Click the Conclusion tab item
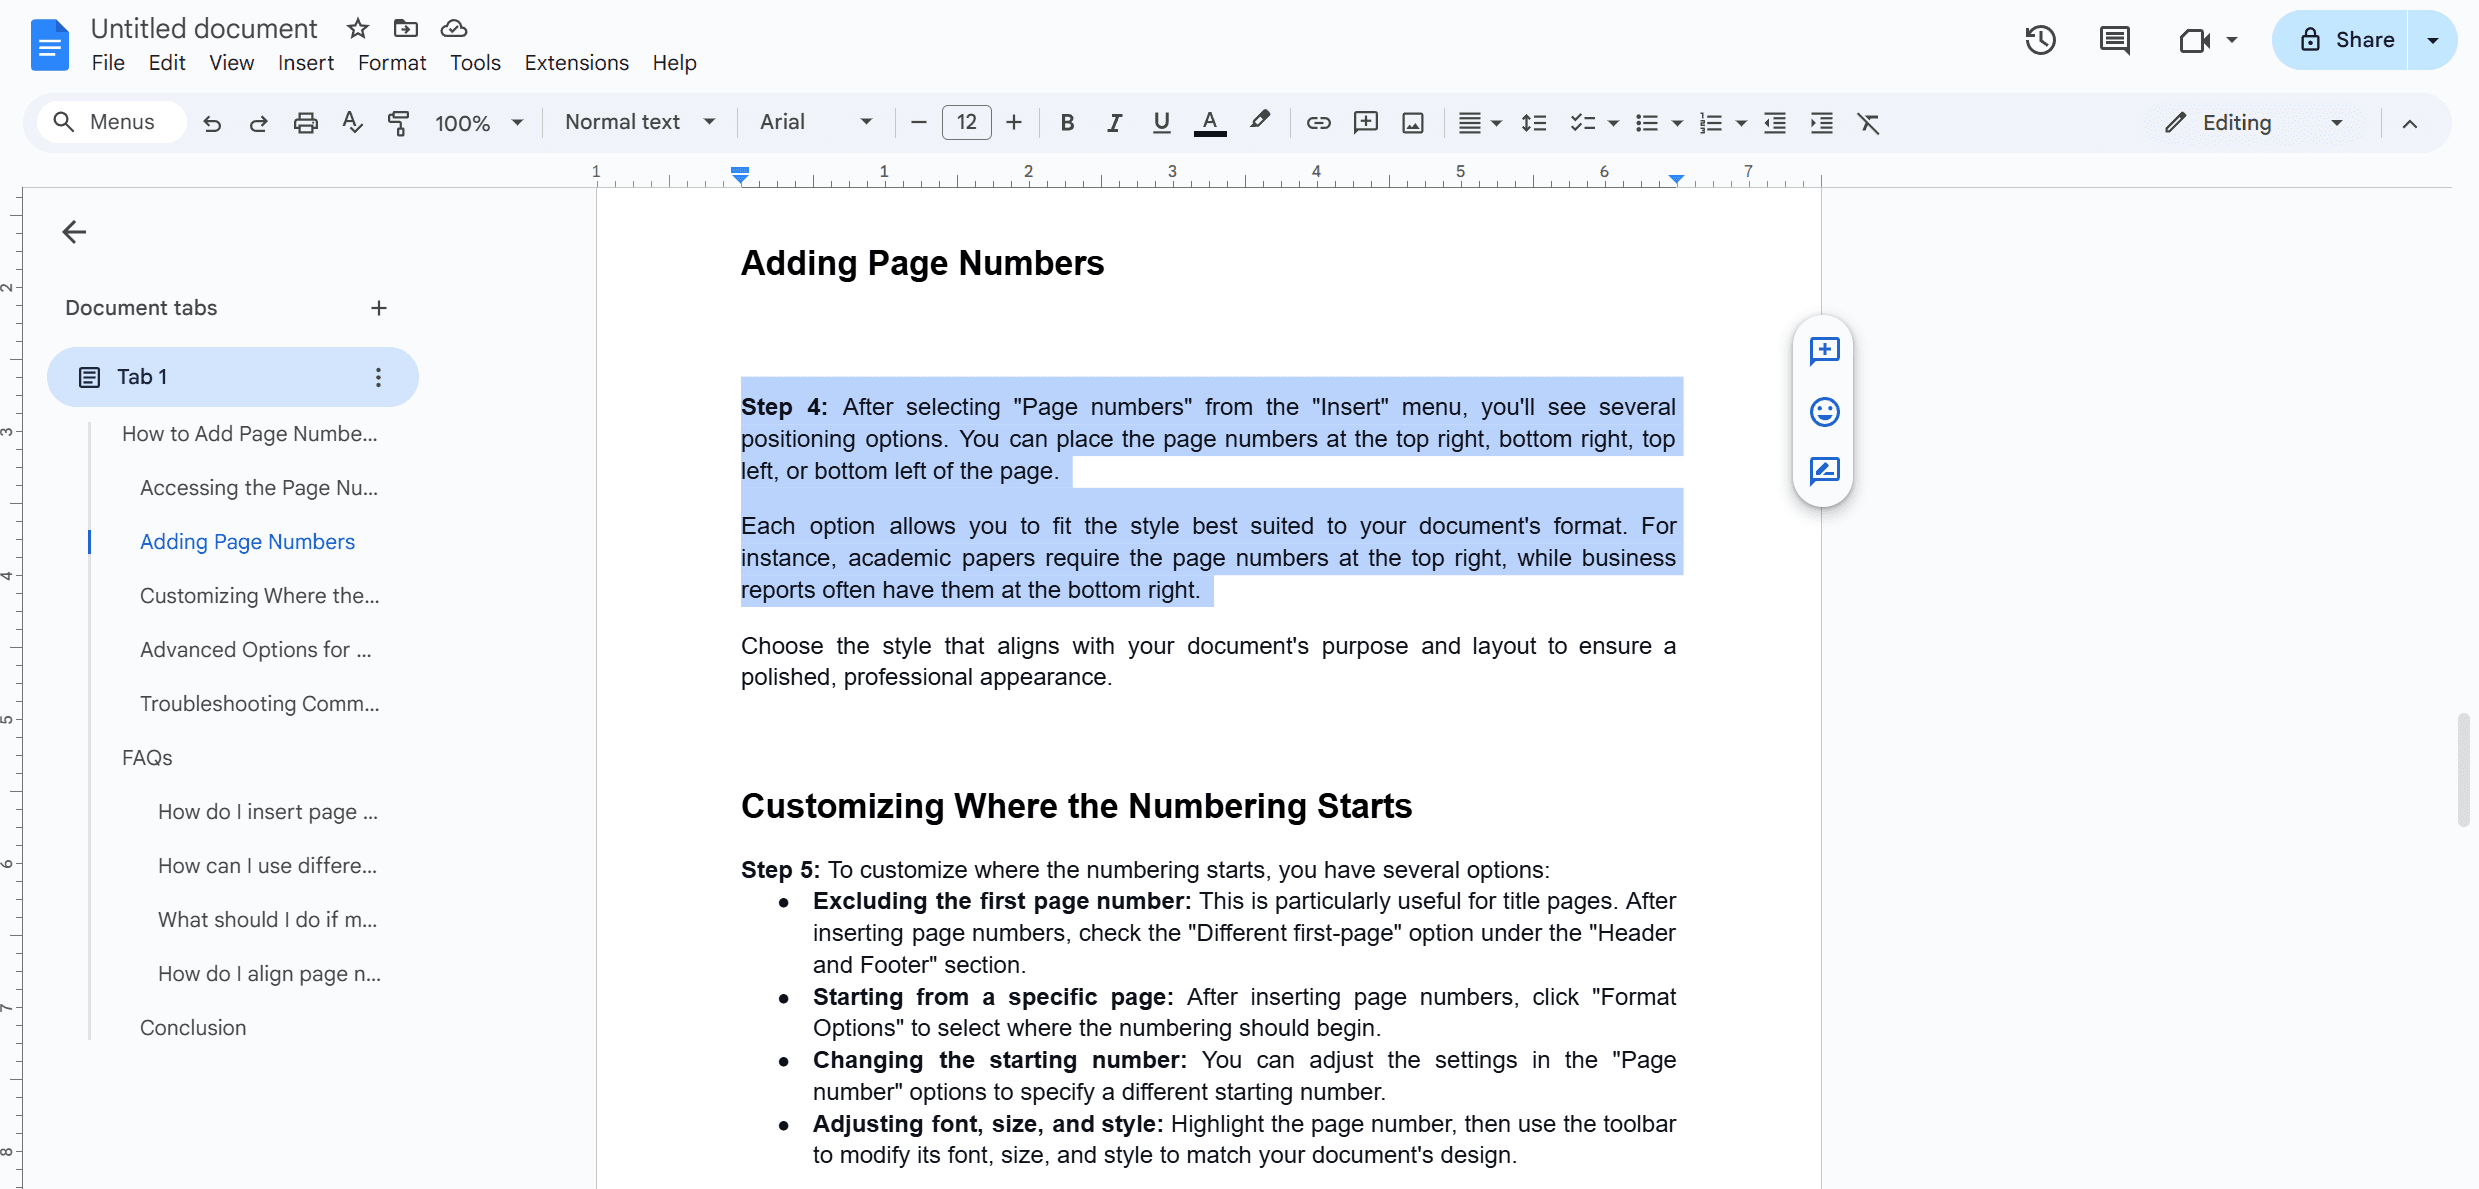 tap(191, 1026)
